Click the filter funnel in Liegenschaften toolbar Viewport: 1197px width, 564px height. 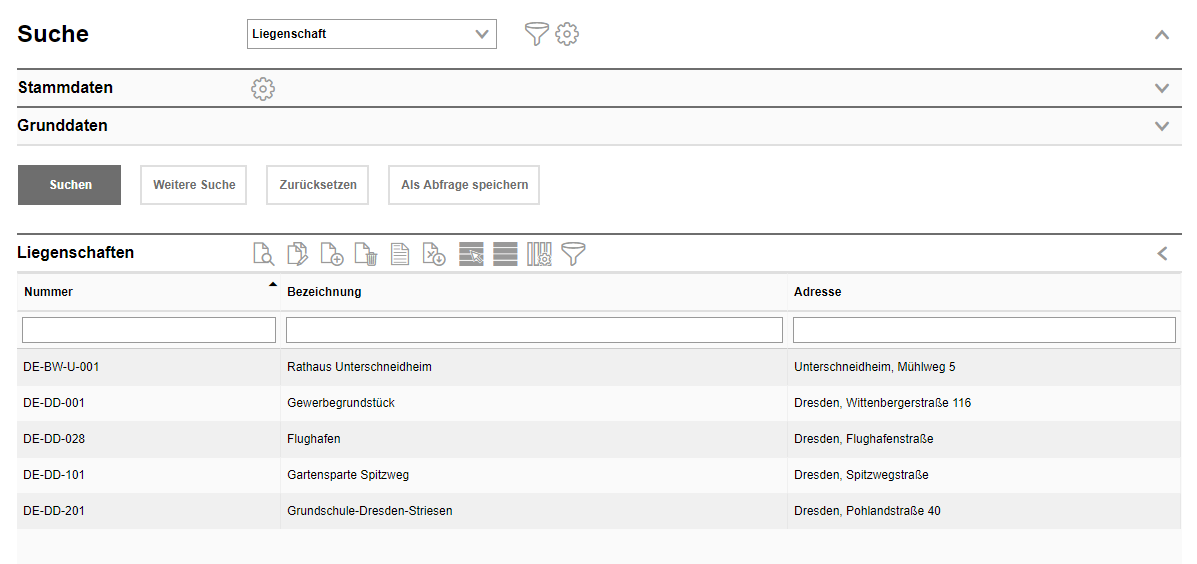click(573, 254)
